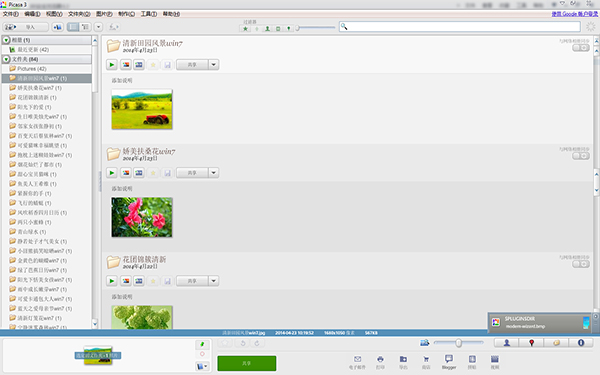Click the filter date range slider
Viewport: 600px width, 375px height.
tap(315, 28)
